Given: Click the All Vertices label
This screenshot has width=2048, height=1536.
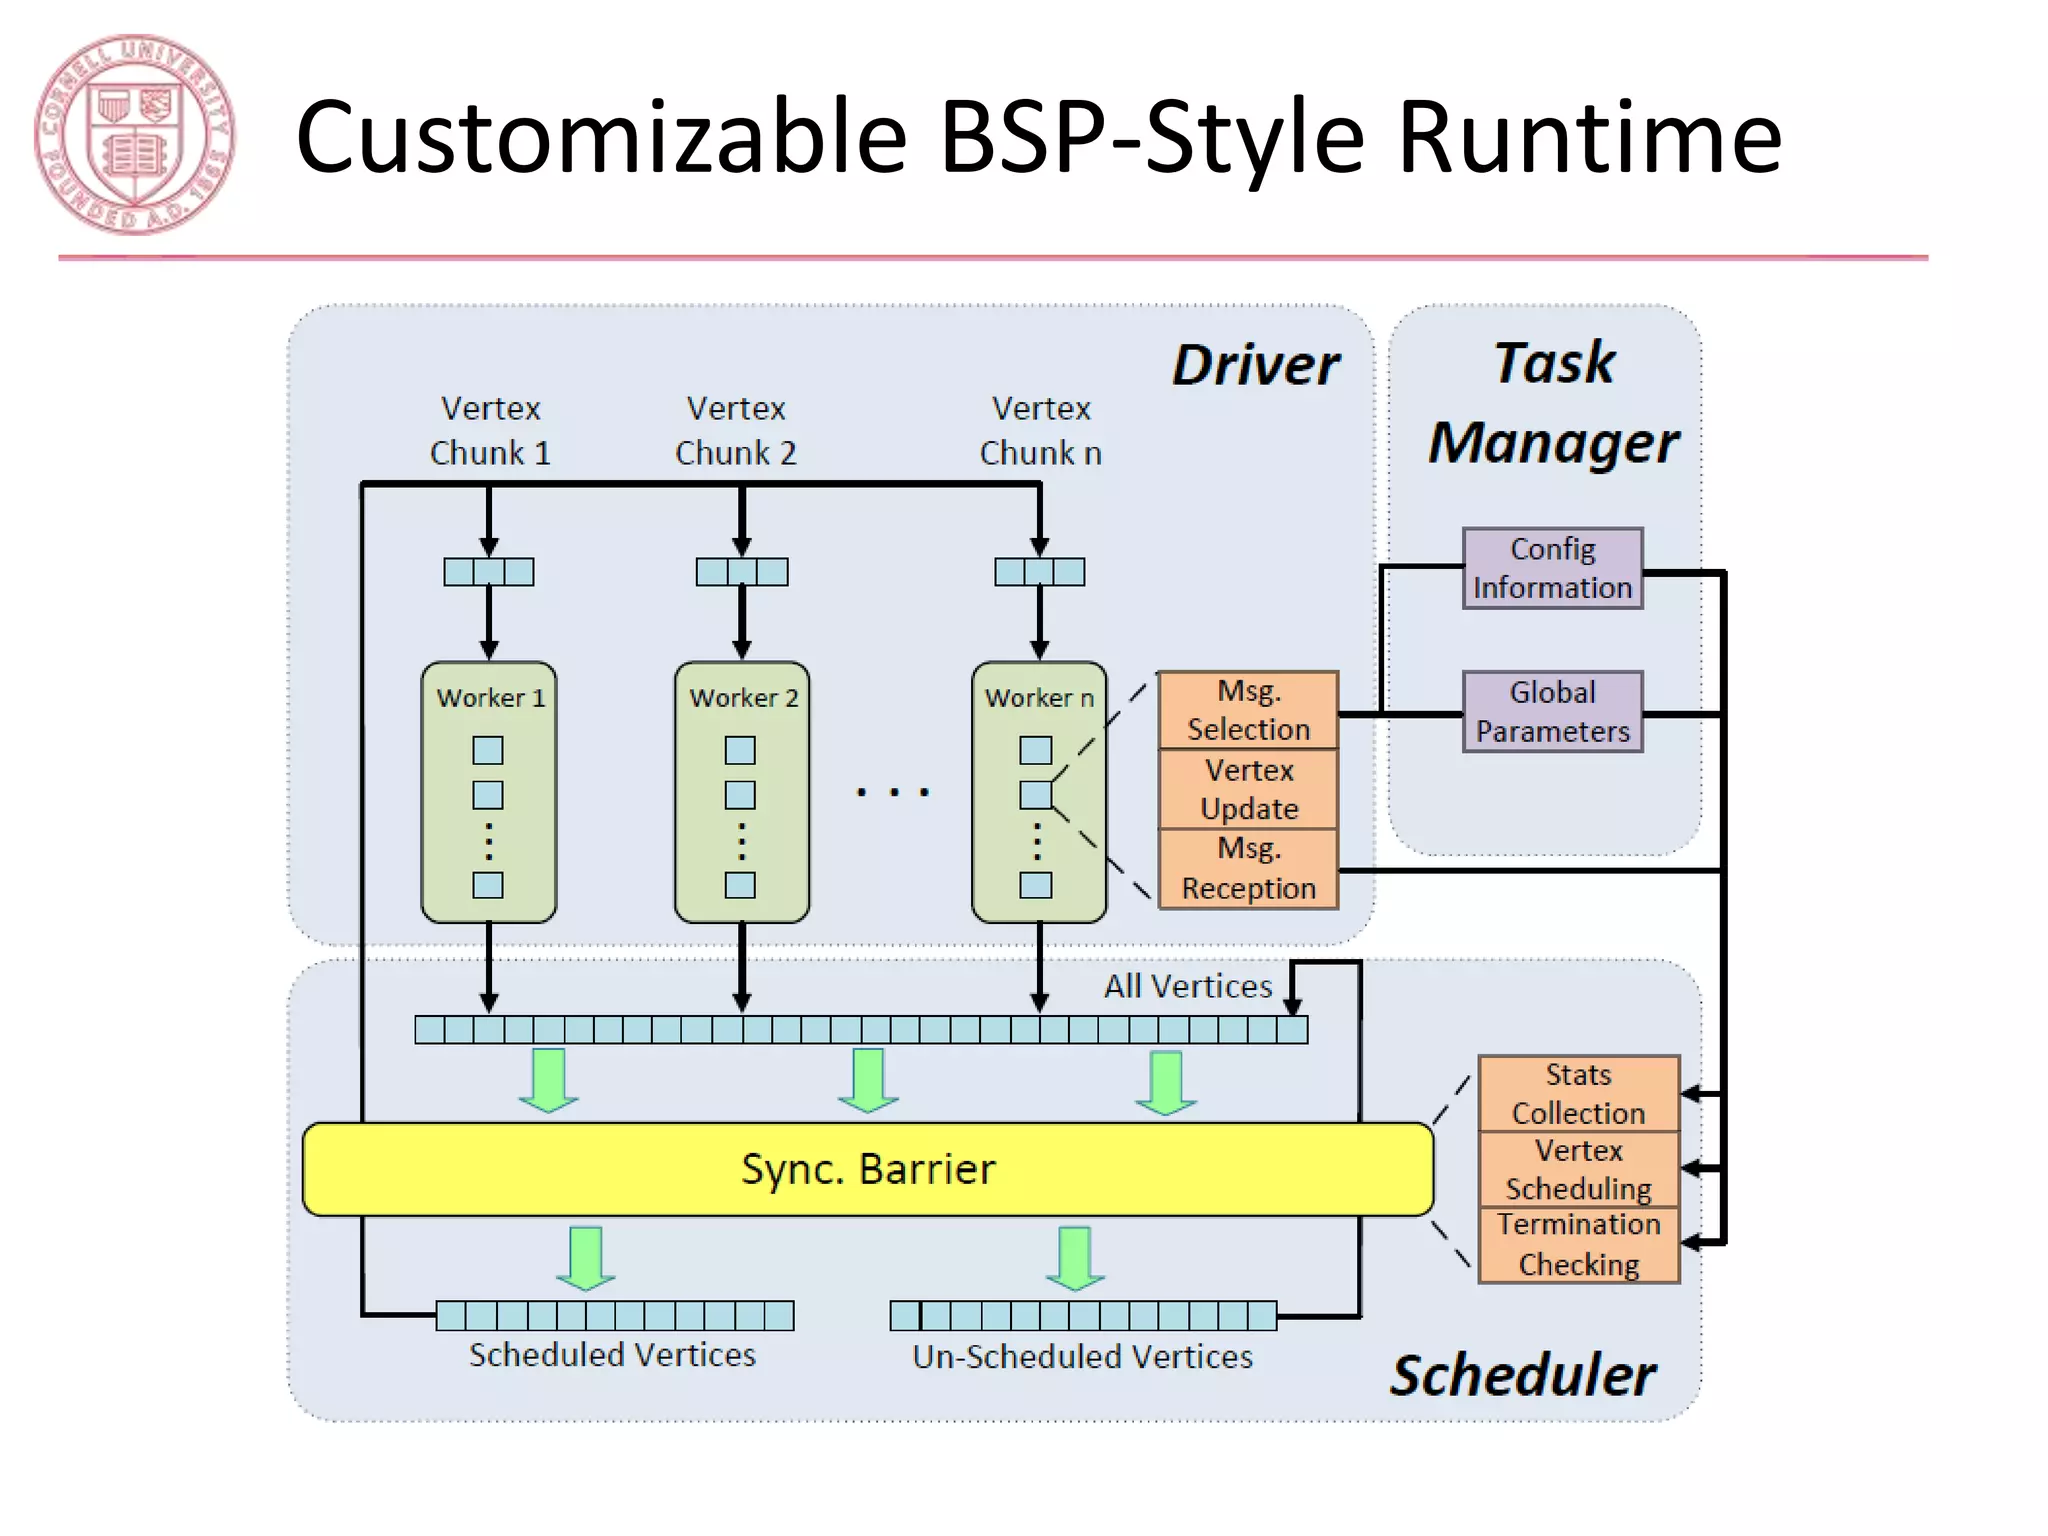Looking at the screenshot, I should [1187, 986].
